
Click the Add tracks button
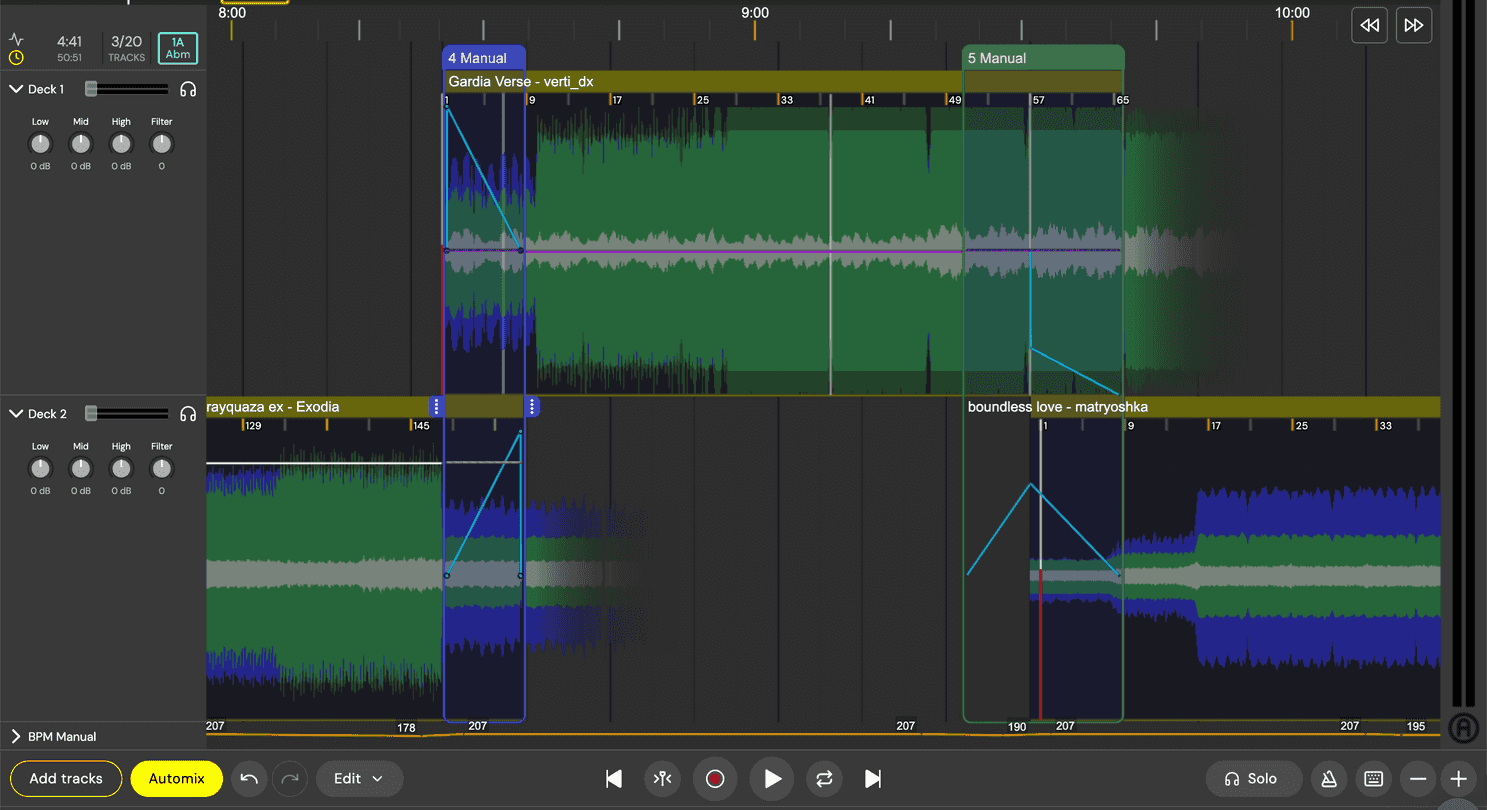[x=65, y=779]
